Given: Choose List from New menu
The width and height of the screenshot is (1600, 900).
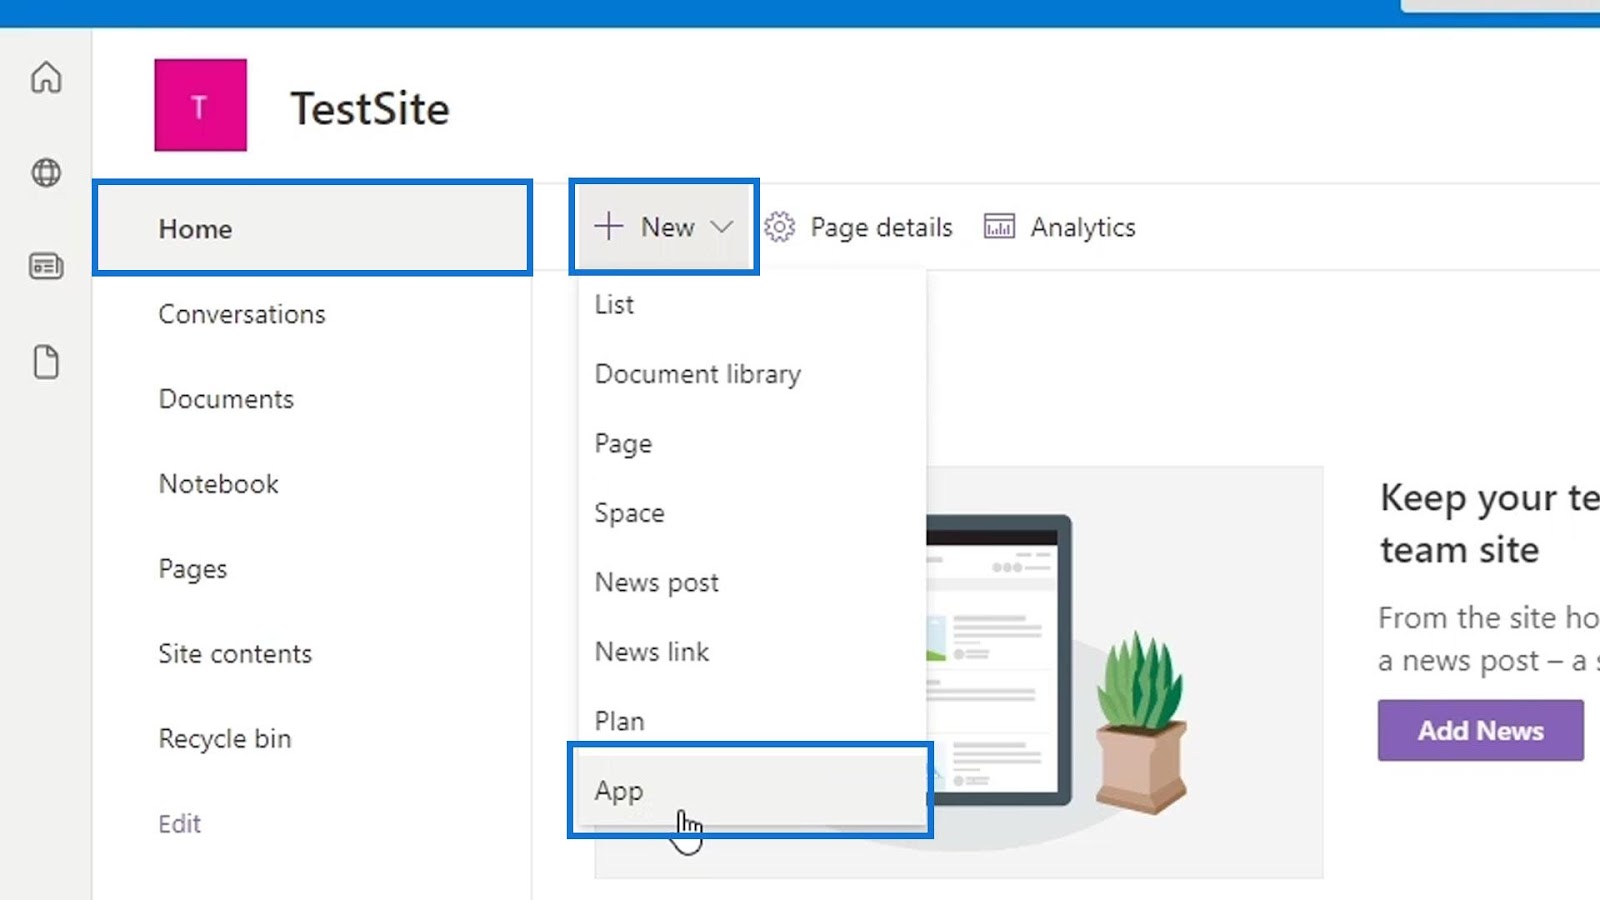Looking at the screenshot, I should click(x=752, y=304).
